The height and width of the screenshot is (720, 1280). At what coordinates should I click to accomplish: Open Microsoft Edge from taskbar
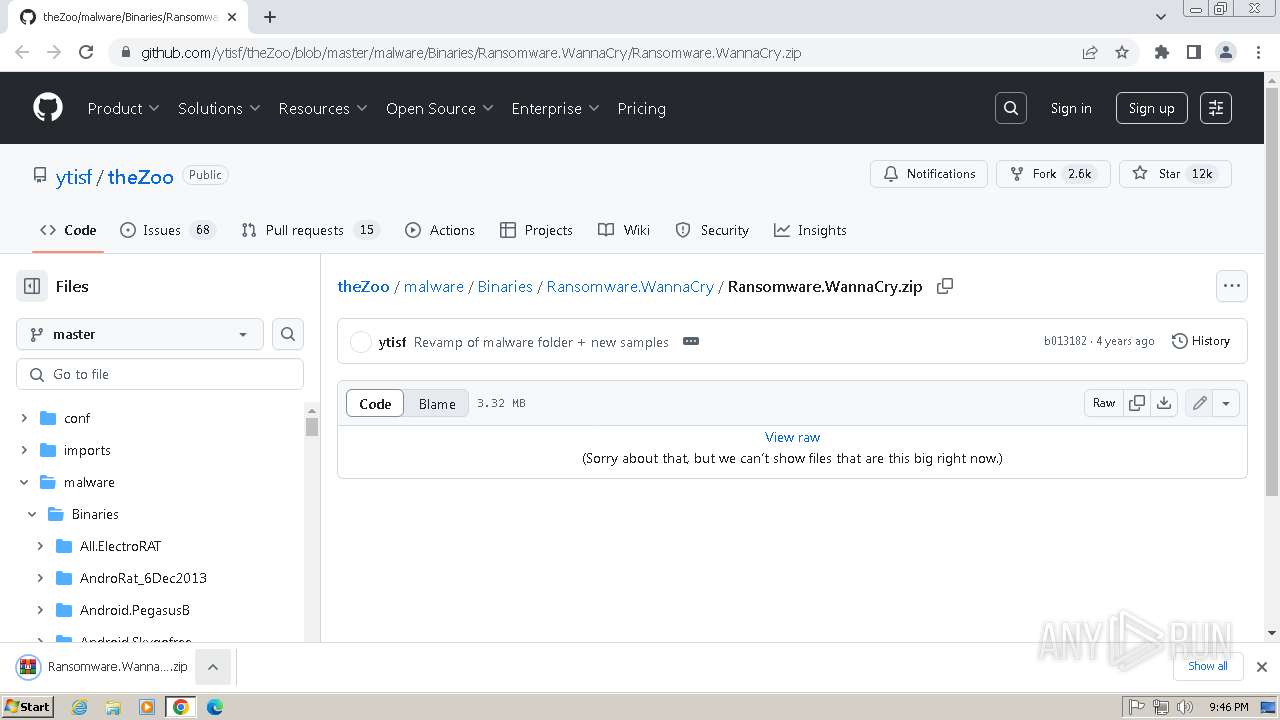tap(214, 707)
